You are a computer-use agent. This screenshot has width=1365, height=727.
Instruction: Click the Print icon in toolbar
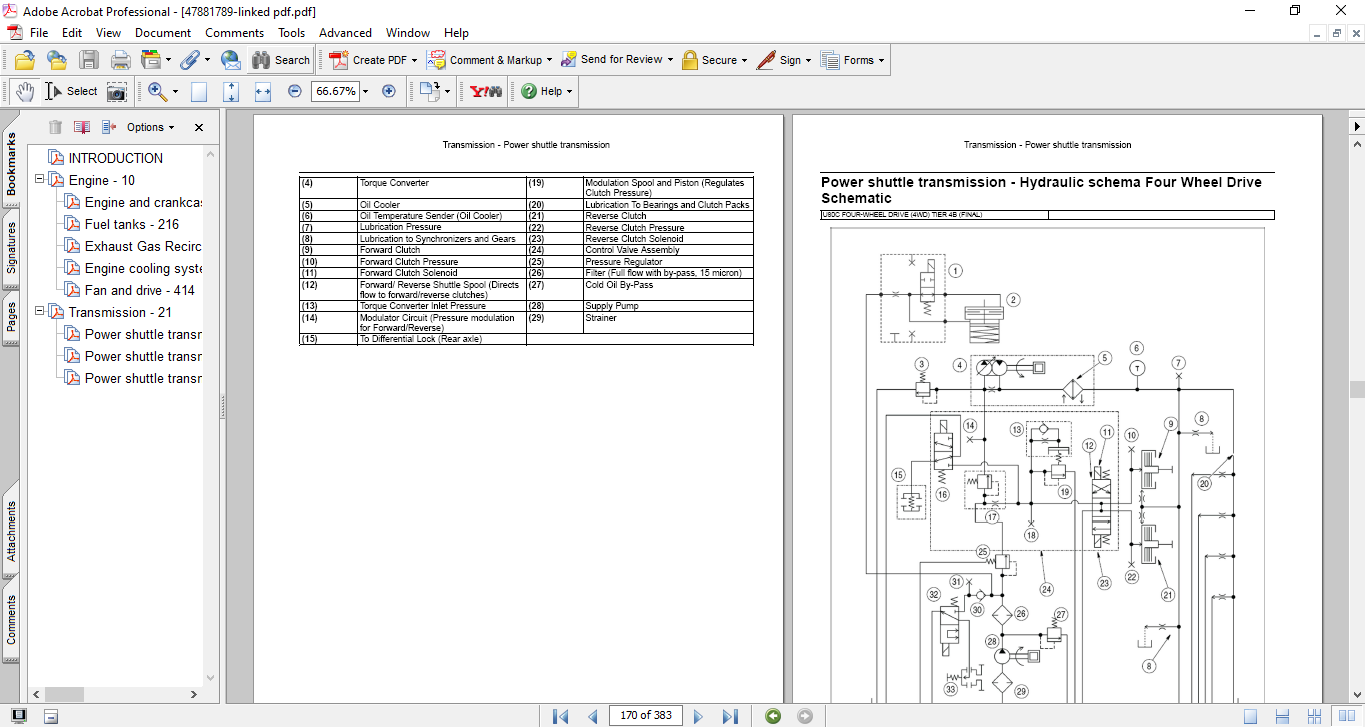(x=120, y=60)
